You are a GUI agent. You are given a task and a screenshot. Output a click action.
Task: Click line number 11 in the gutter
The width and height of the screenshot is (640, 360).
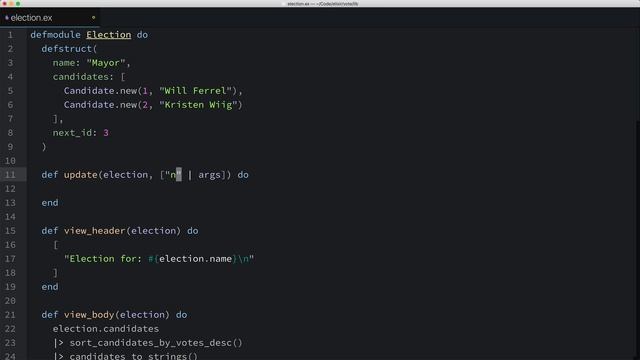point(10,175)
